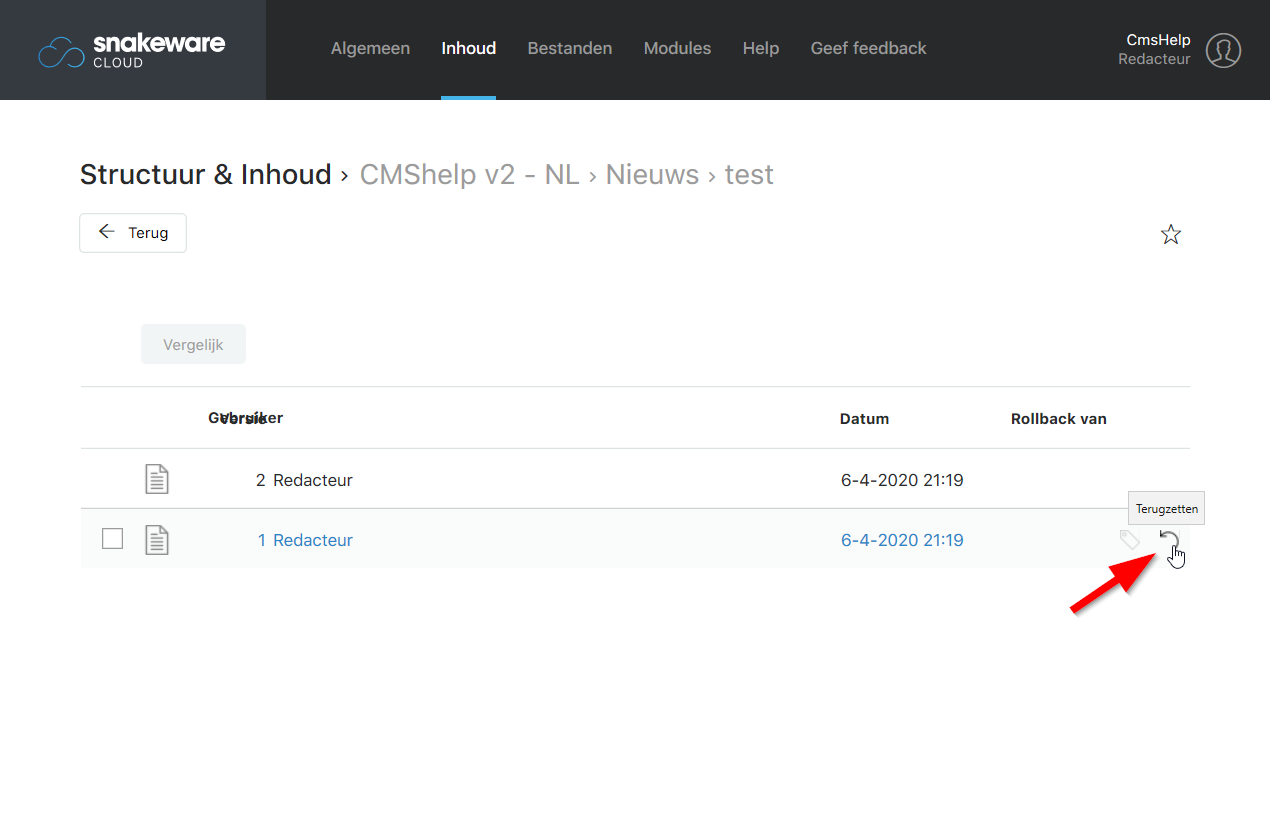Click date link of version 1 row
The height and width of the screenshot is (835, 1270).
pyautogui.click(x=902, y=540)
